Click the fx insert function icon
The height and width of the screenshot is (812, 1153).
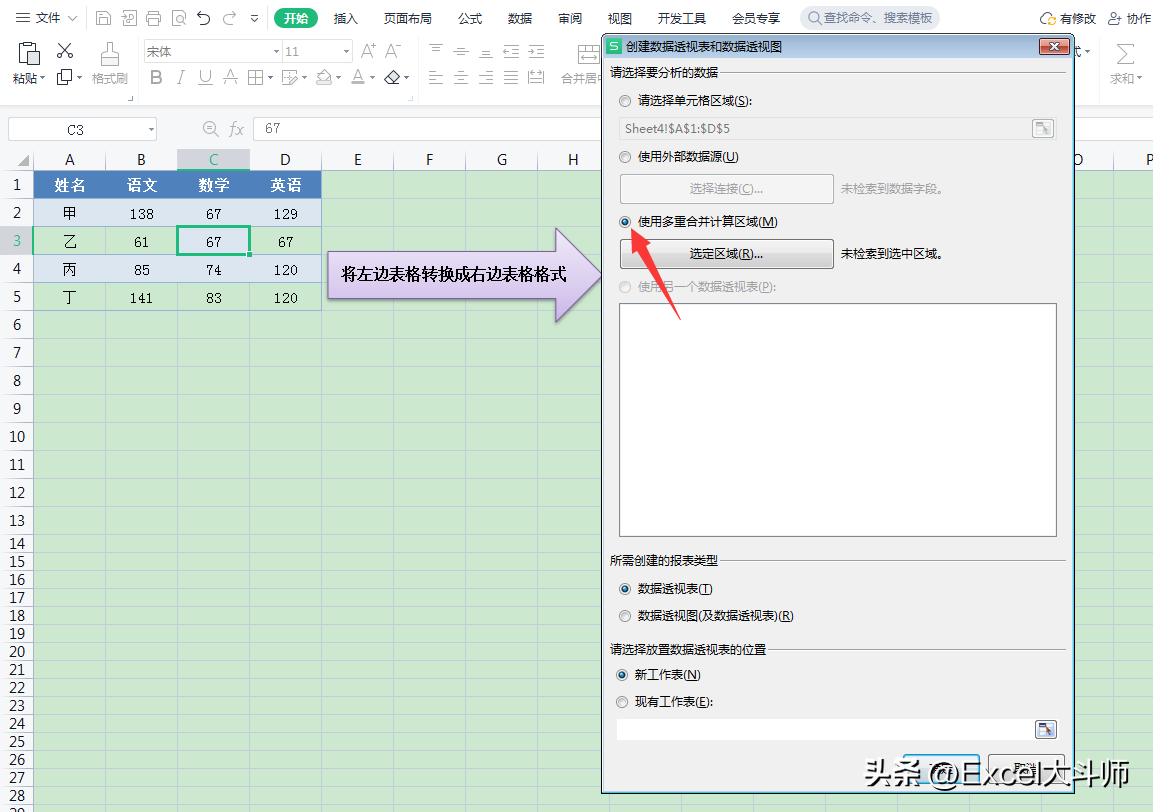pos(236,129)
